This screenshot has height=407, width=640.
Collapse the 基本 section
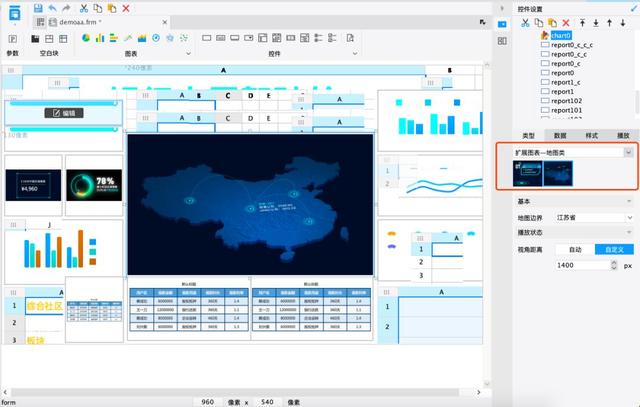[x=628, y=201]
